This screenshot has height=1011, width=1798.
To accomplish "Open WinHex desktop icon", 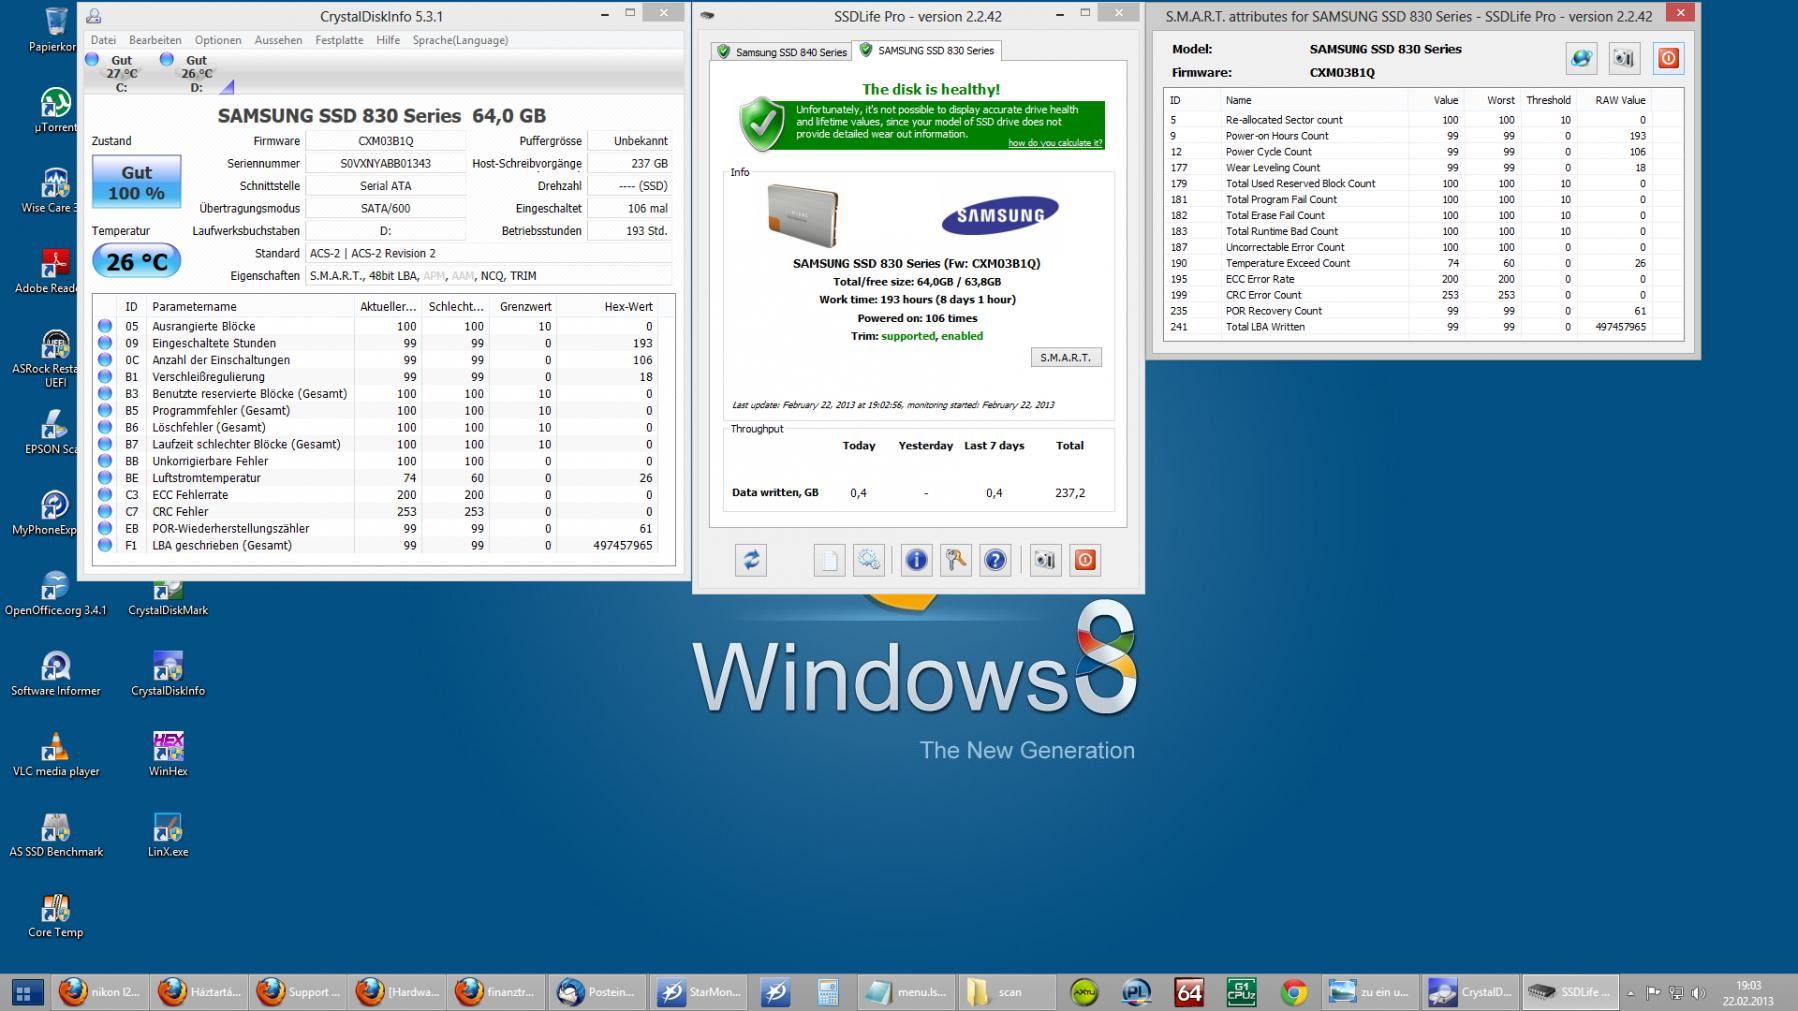I will (168, 754).
